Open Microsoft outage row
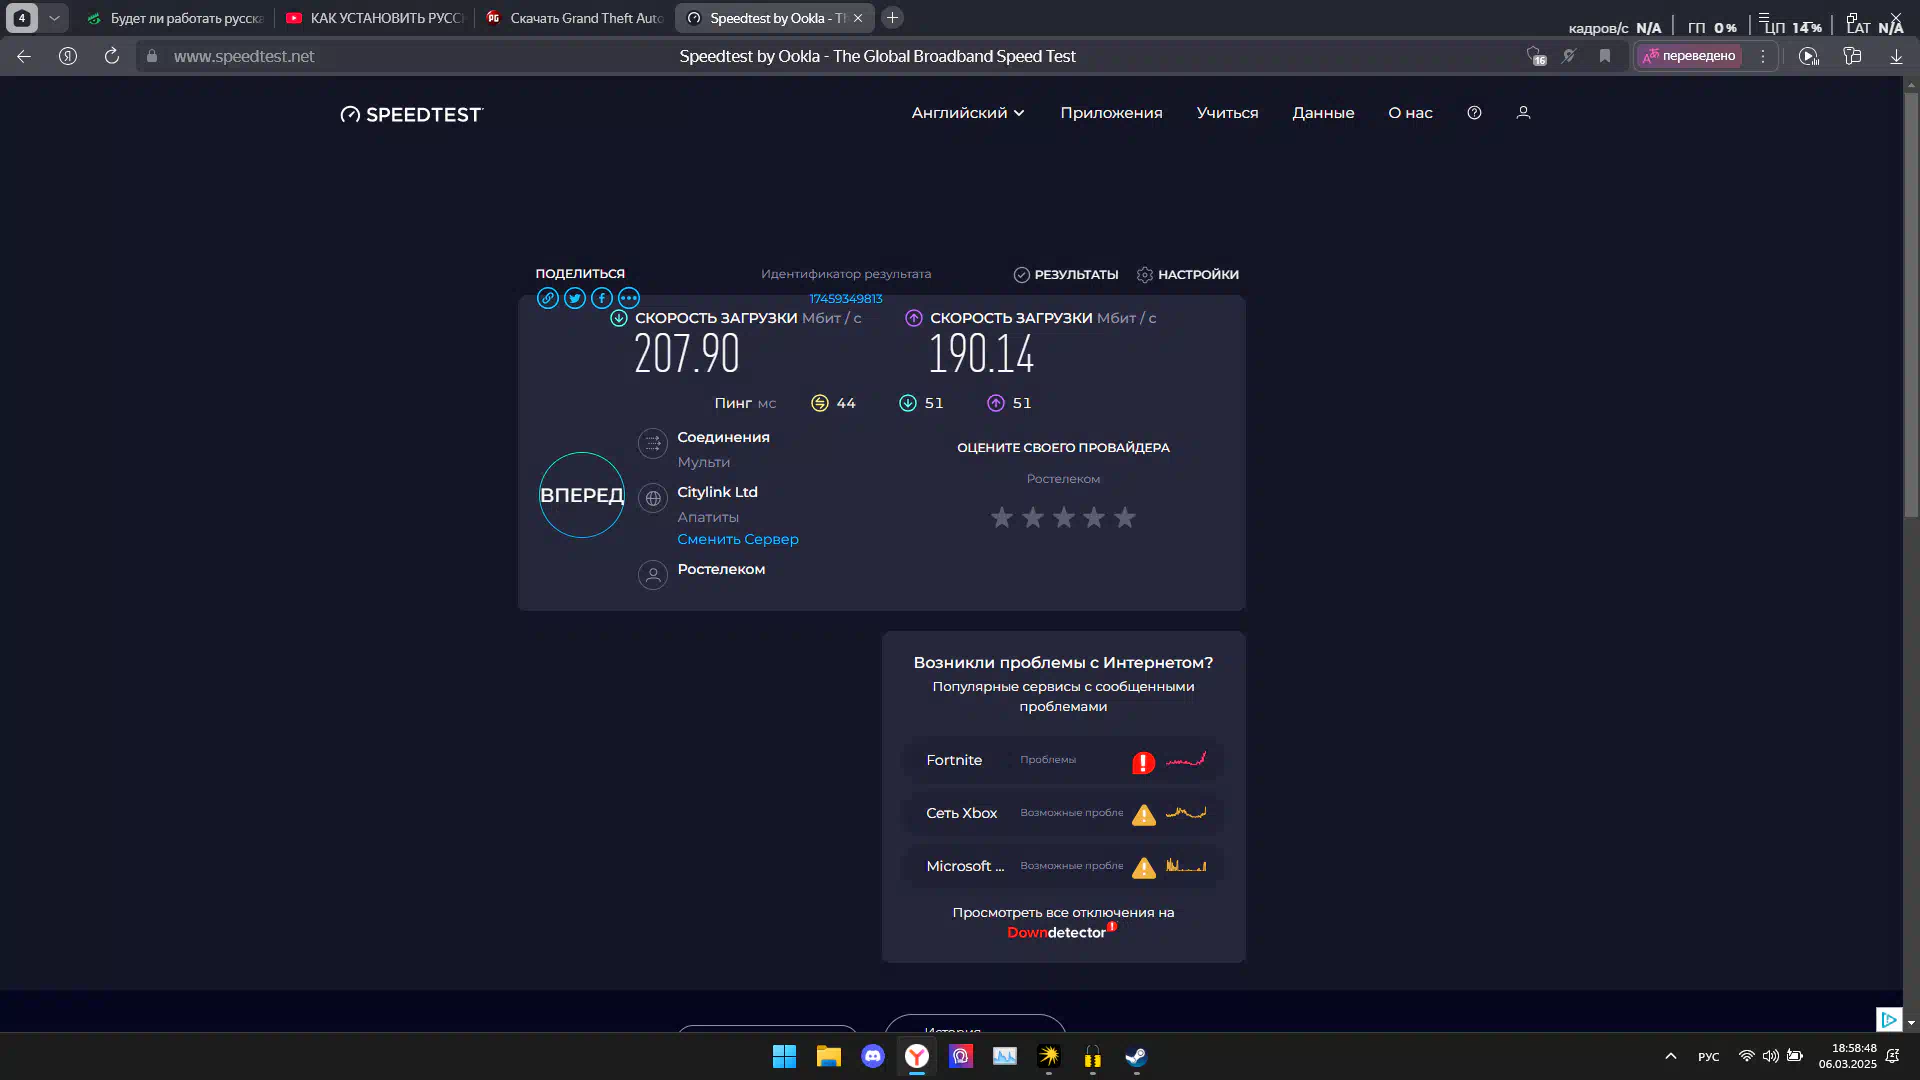Viewport: 1920px width, 1080px height. pyautogui.click(x=1063, y=866)
